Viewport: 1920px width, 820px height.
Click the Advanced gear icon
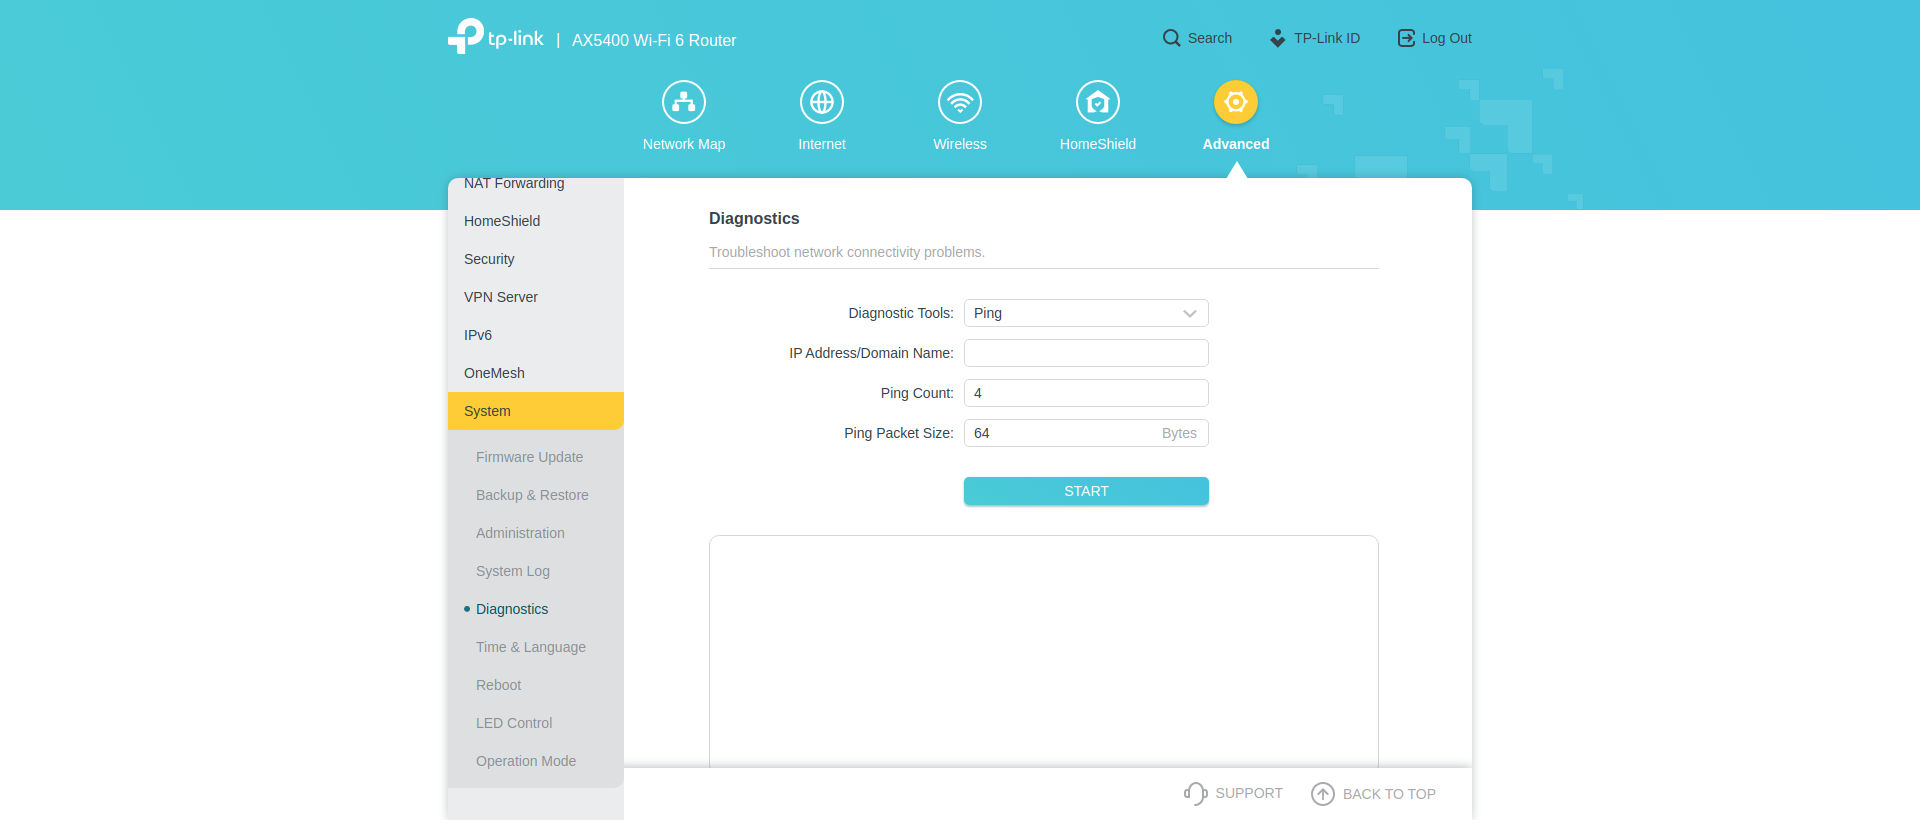[1236, 102]
